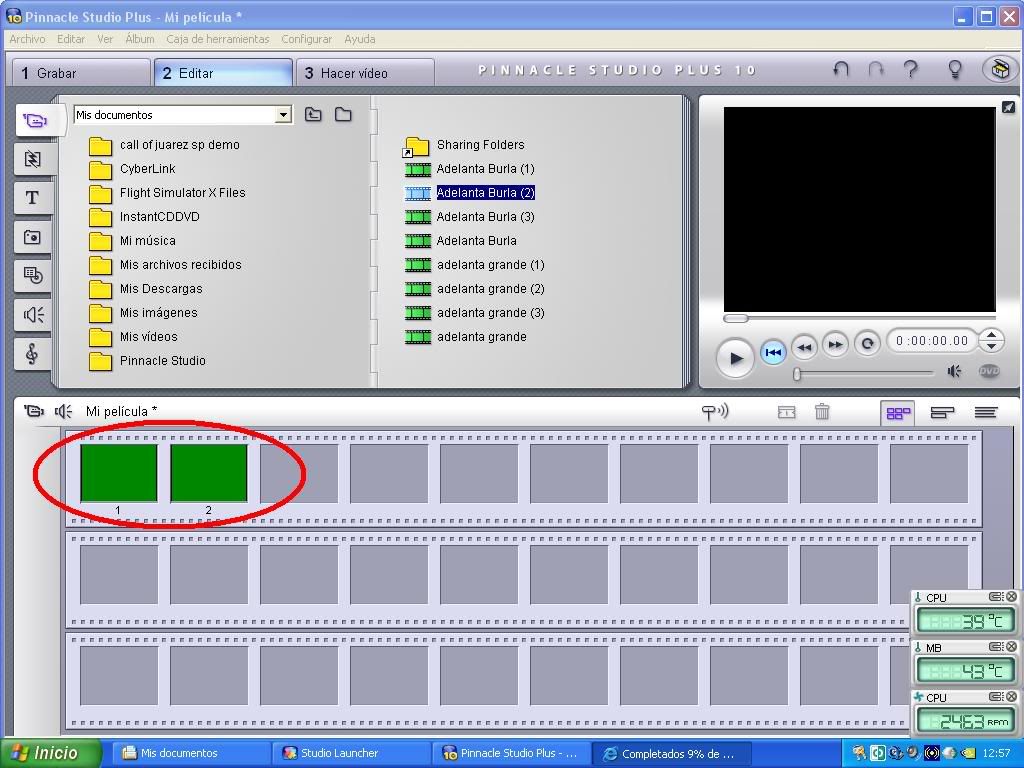This screenshot has width=1024, height=768.
Task: Open the Álbum menu
Action: tap(140, 39)
